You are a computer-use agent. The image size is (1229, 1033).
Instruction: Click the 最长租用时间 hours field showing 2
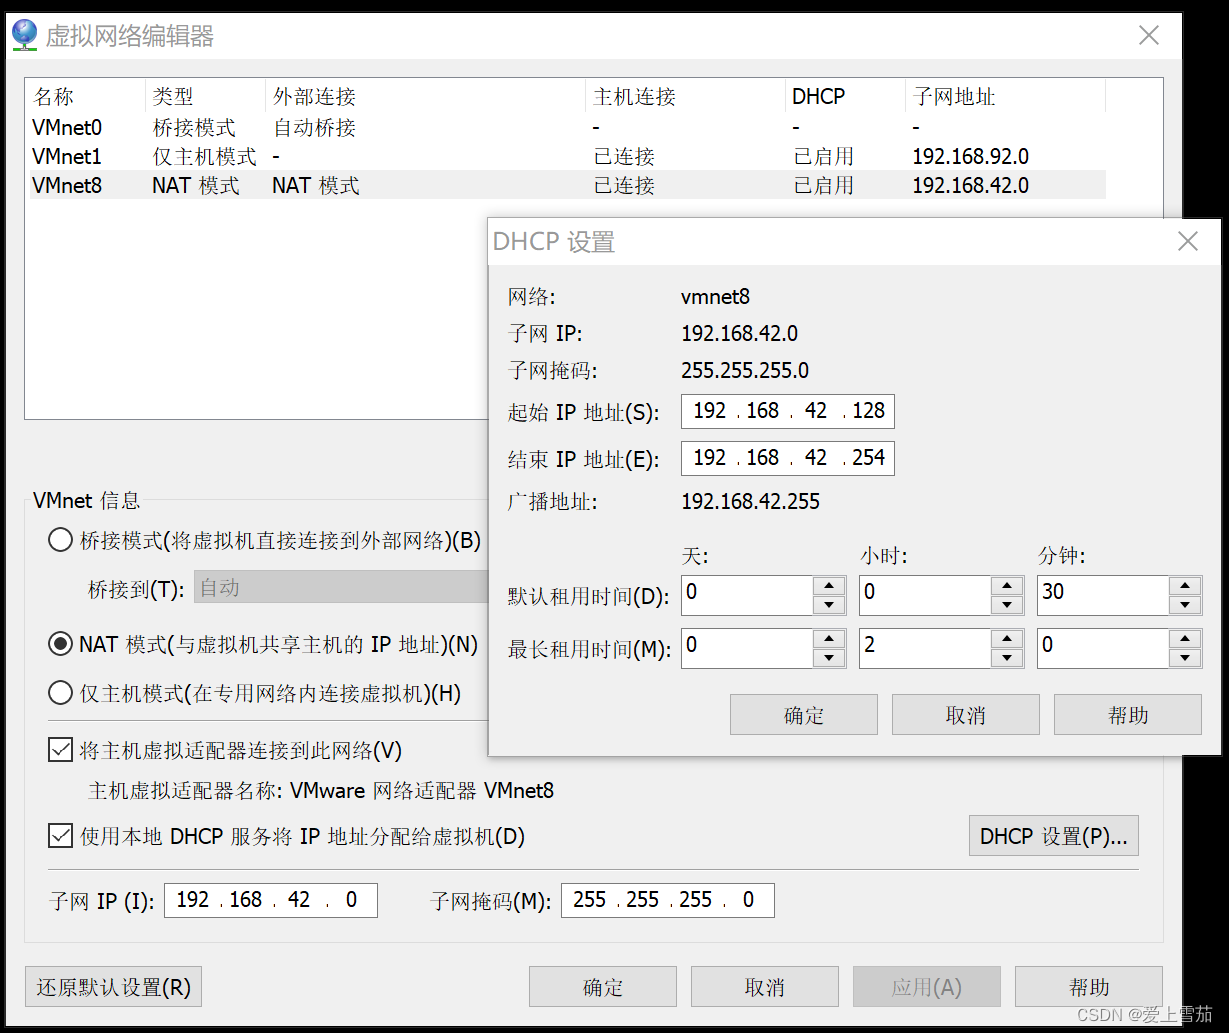click(925, 648)
